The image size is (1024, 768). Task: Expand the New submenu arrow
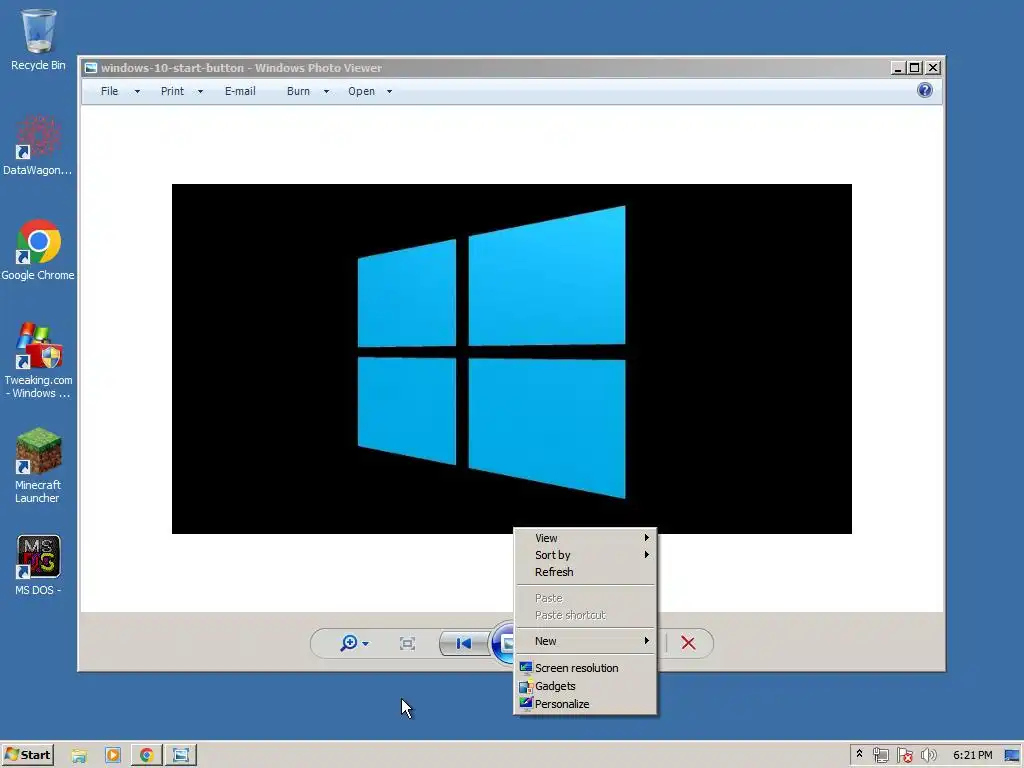coord(647,641)
